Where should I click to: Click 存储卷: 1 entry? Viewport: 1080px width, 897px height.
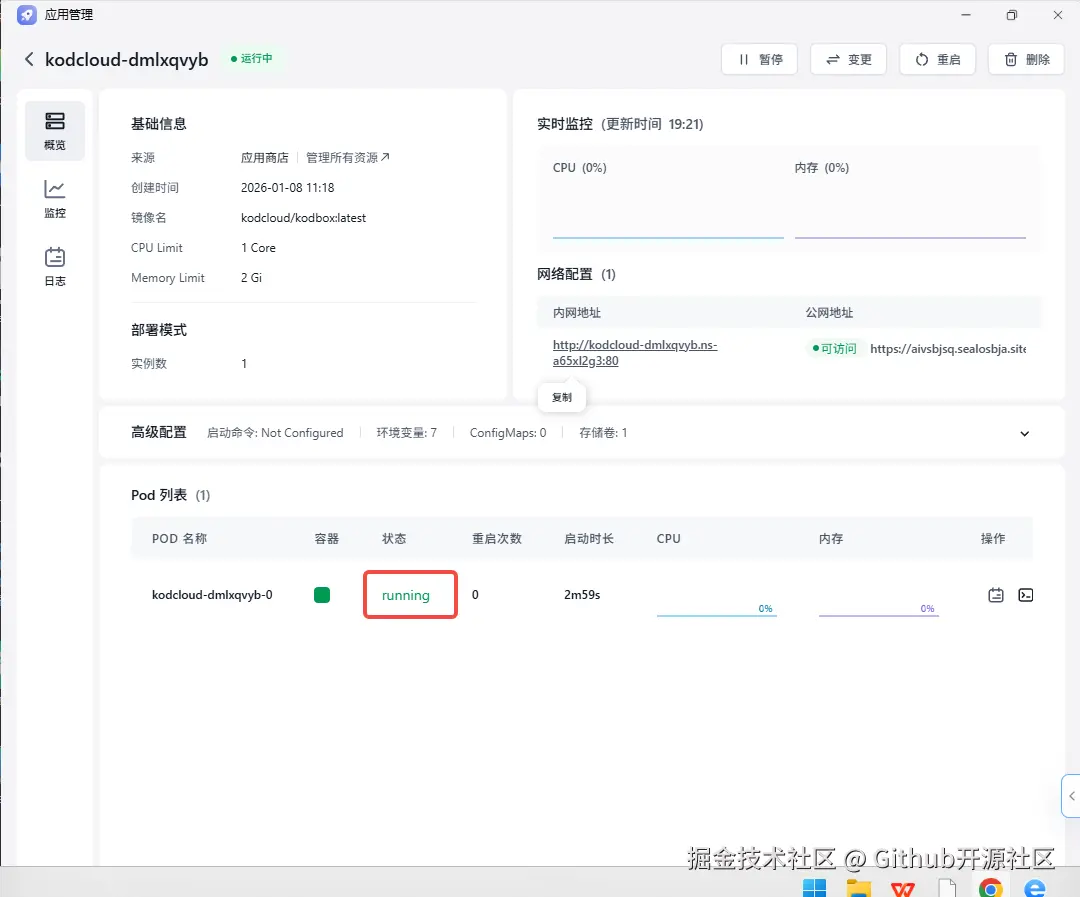tap(603, 433)
